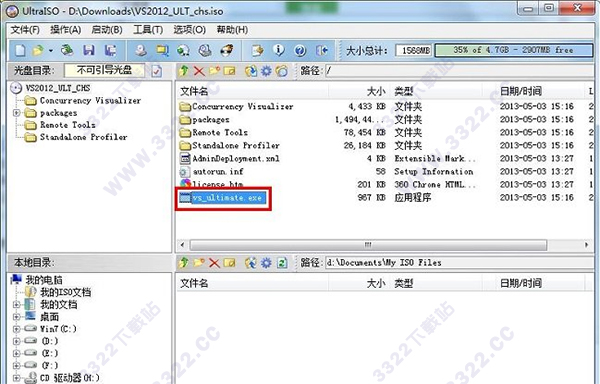Image resolution: width=600 pixels, height=384 pixels.
Task: Open CD/DVD drive from main toolbar
Action: point(67,50)
